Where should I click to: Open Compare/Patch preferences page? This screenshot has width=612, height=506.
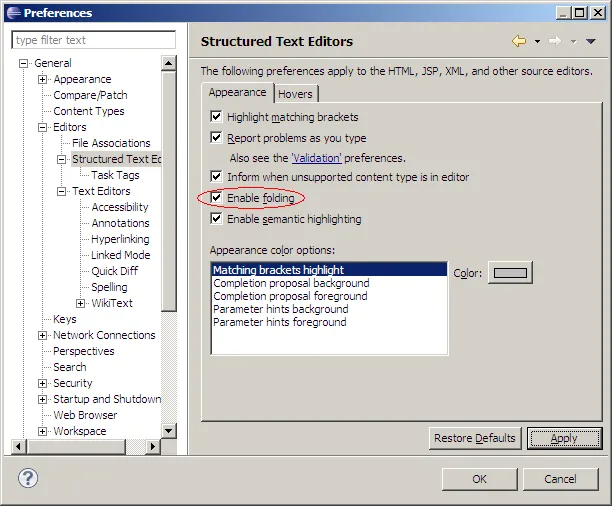point(90,95)
